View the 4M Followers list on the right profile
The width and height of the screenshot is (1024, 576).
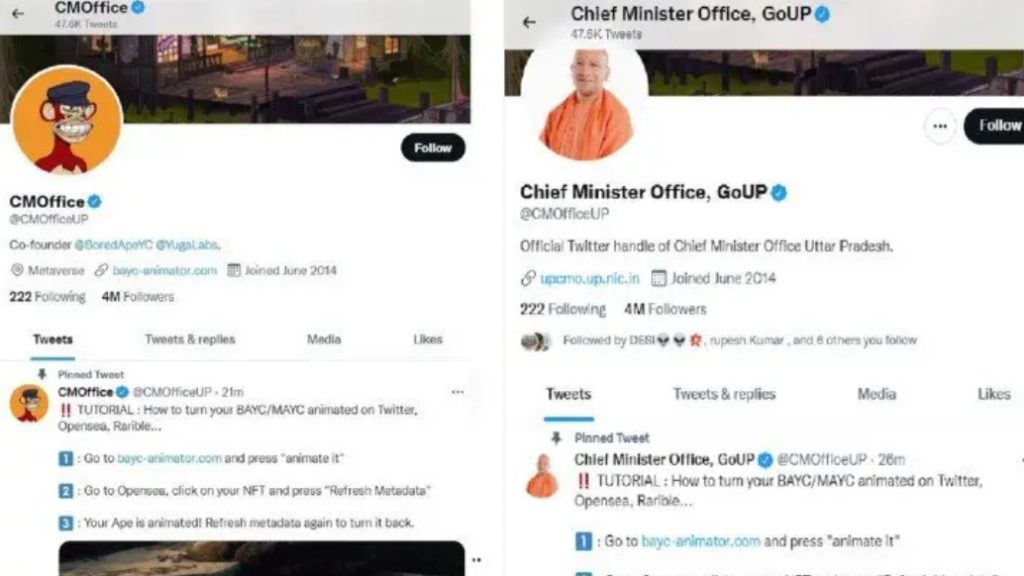coord(665,309)
